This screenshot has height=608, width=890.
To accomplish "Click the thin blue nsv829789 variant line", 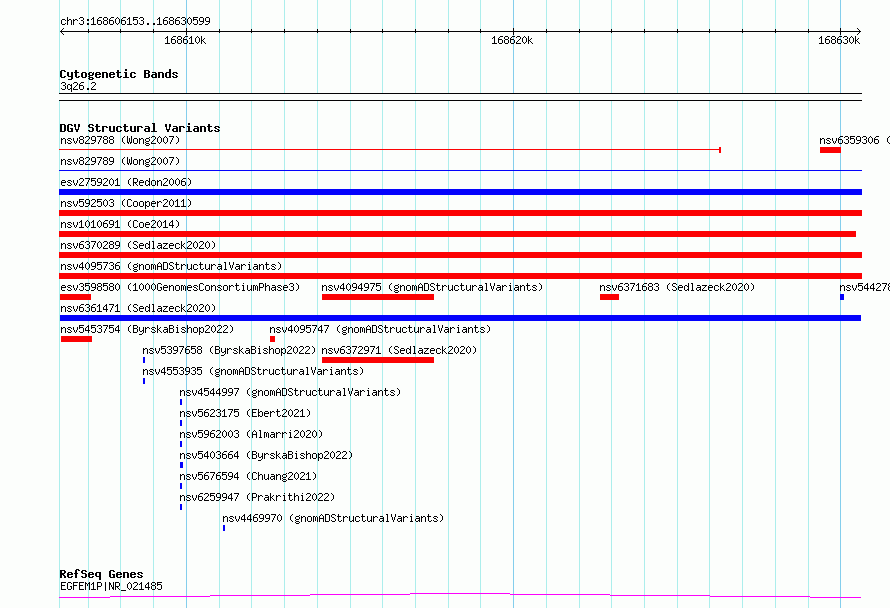I will click(x=460, y=170).
